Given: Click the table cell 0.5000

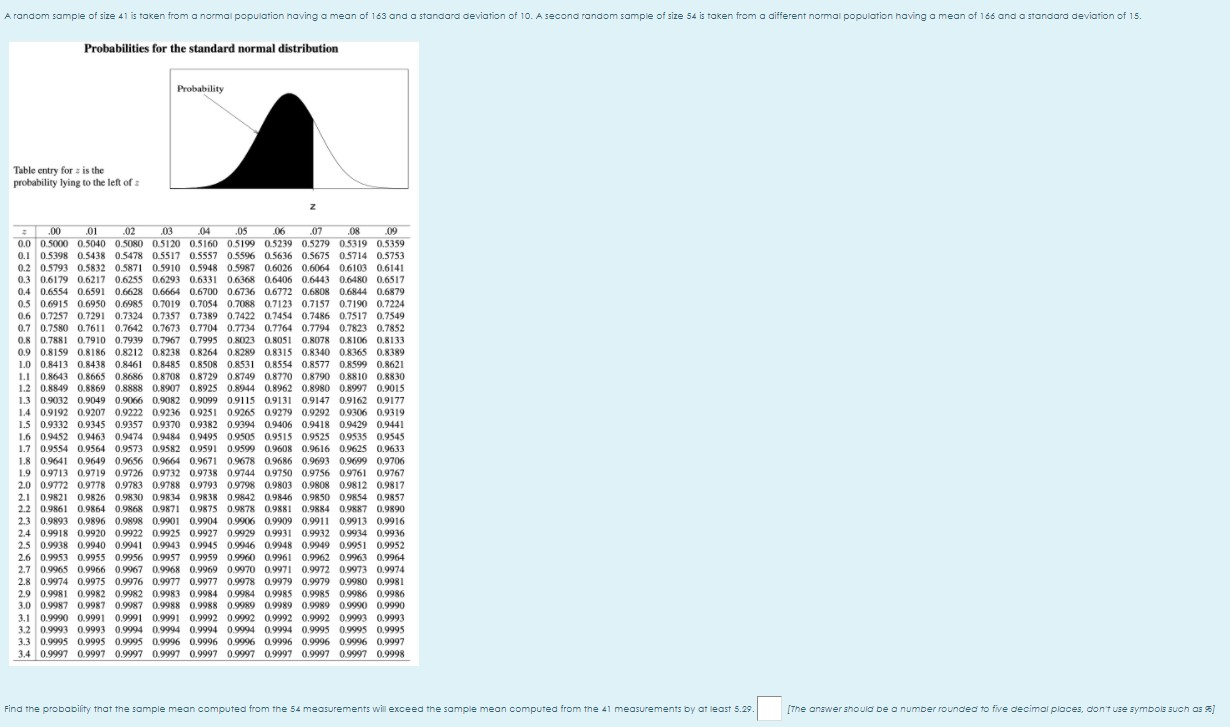Looking at the screenshot, I should [54, 243].
